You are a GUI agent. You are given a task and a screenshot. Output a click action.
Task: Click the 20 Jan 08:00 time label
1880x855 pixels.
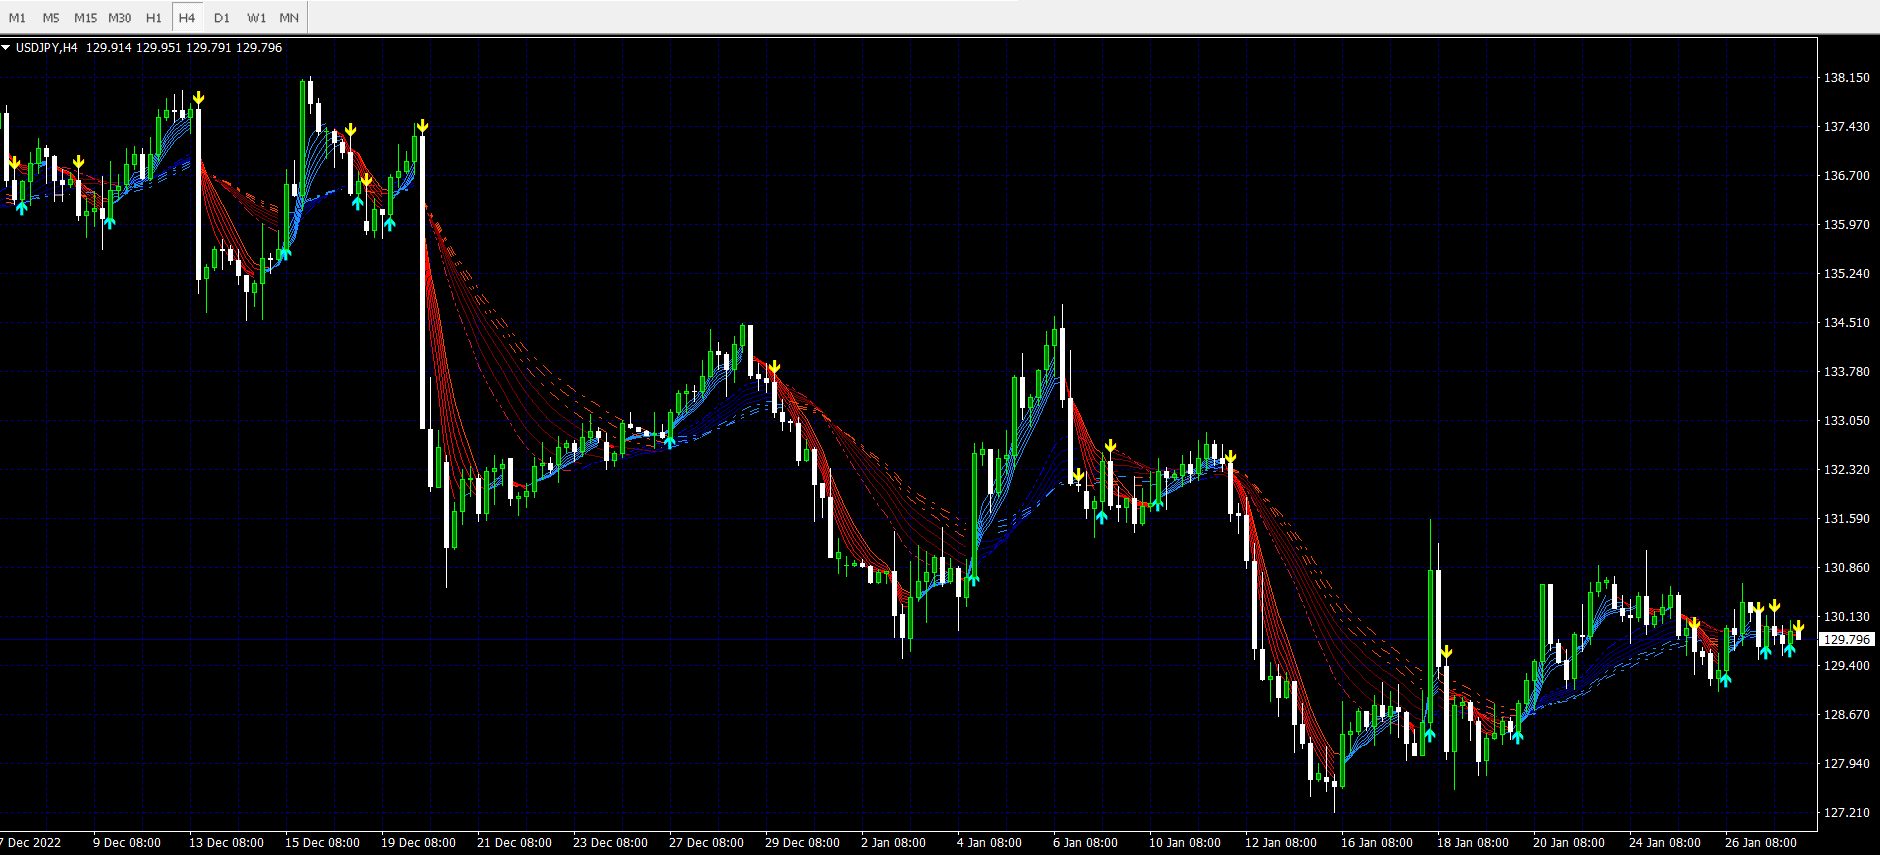[1568, 842]
